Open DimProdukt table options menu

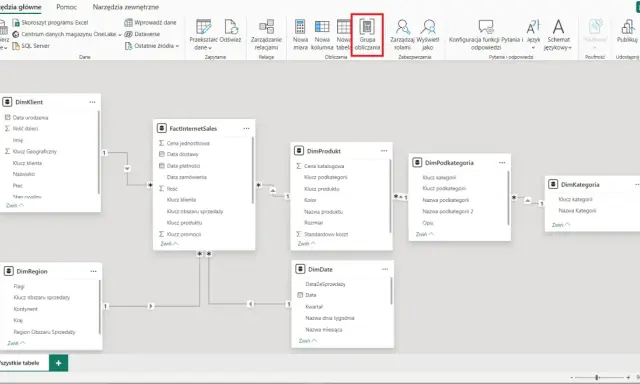(x=384, y=151)
